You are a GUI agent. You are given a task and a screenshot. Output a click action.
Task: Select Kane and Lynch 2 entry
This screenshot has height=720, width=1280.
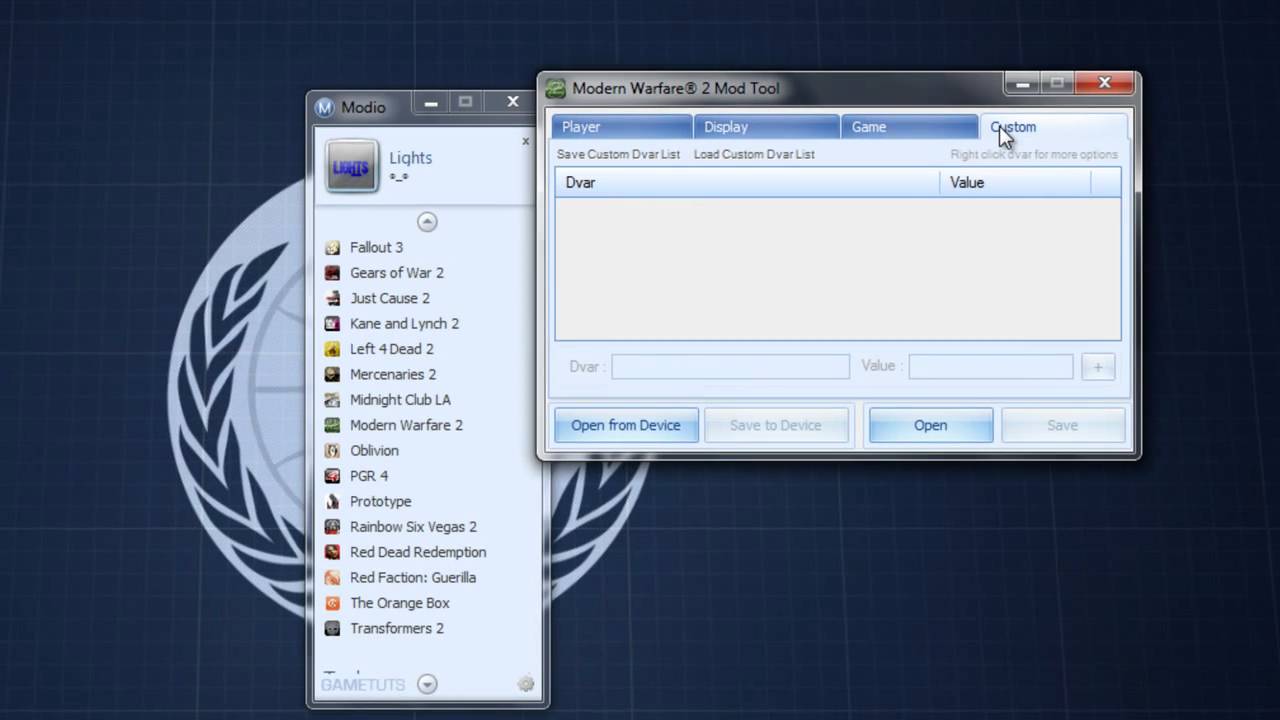pyautogui.click(x=404, y=323)
